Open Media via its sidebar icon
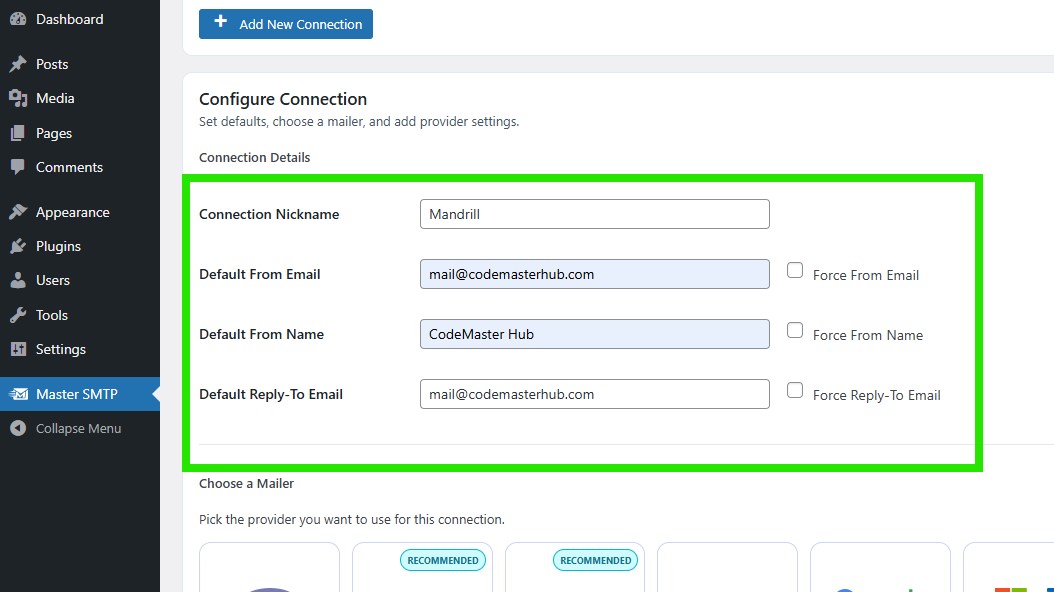Image resolution: width=1054 pixels, height=592 pixels. (18, 98)
